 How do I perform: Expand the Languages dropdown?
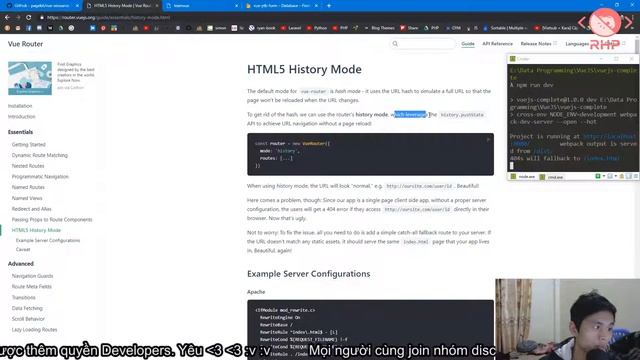pos(577,44)
